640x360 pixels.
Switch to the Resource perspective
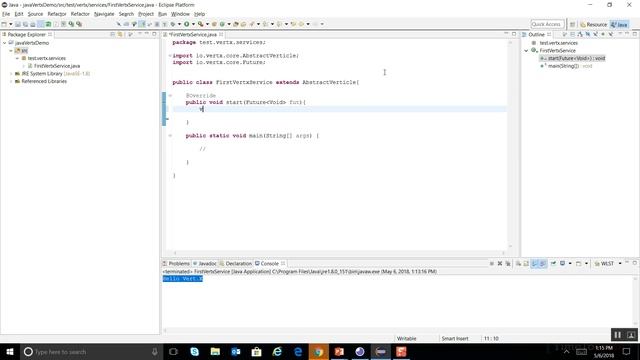pos(594,24)
